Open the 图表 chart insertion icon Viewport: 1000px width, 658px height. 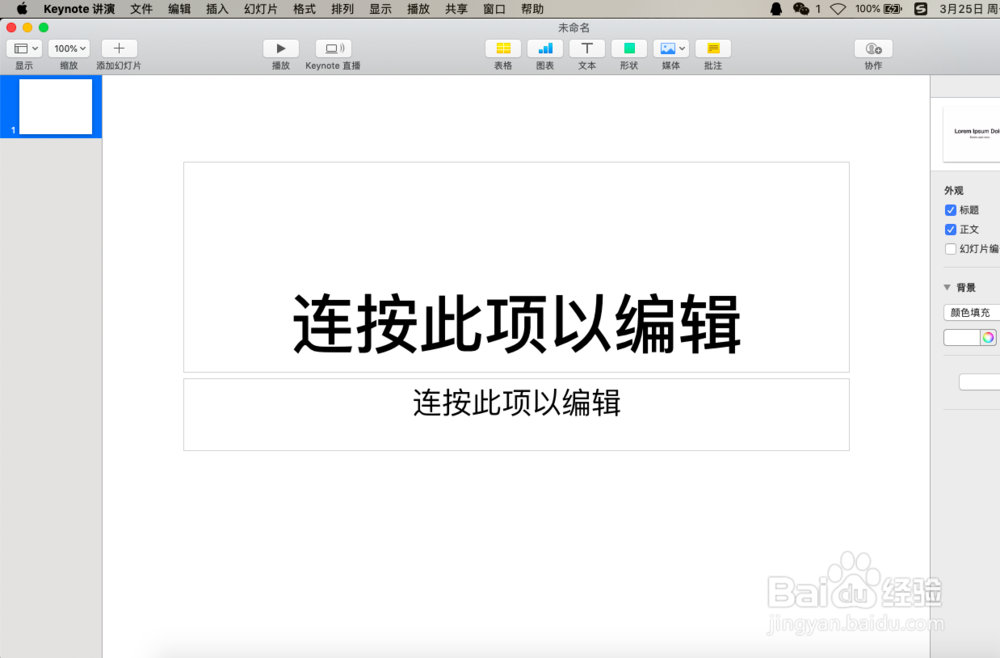coord(545,48)
